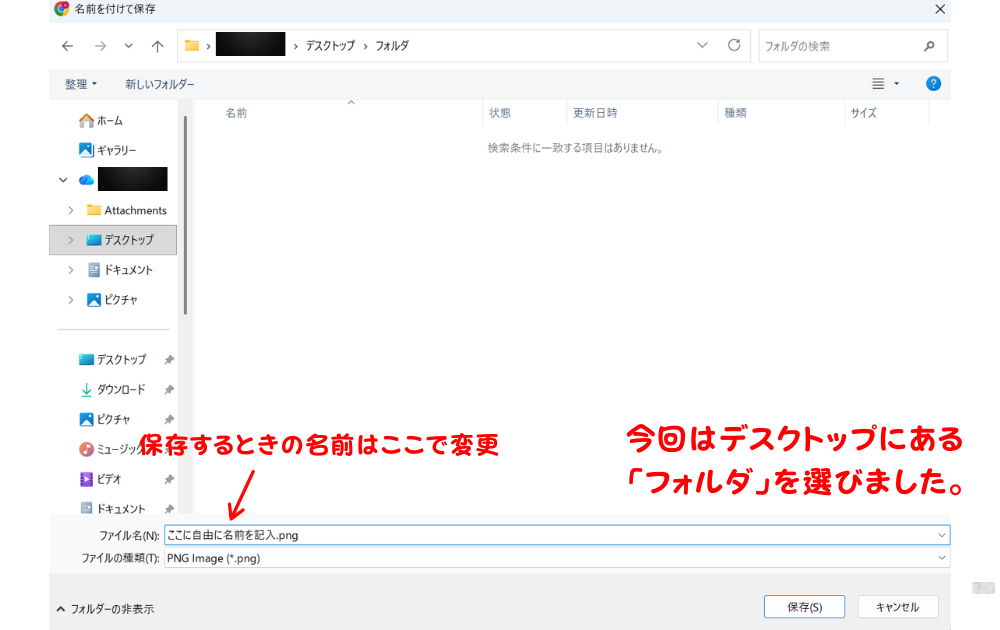The height and width of the screenshot is (630, 1000).
Task: Expand the Attachments folder tree node
Action: [71, 210]
